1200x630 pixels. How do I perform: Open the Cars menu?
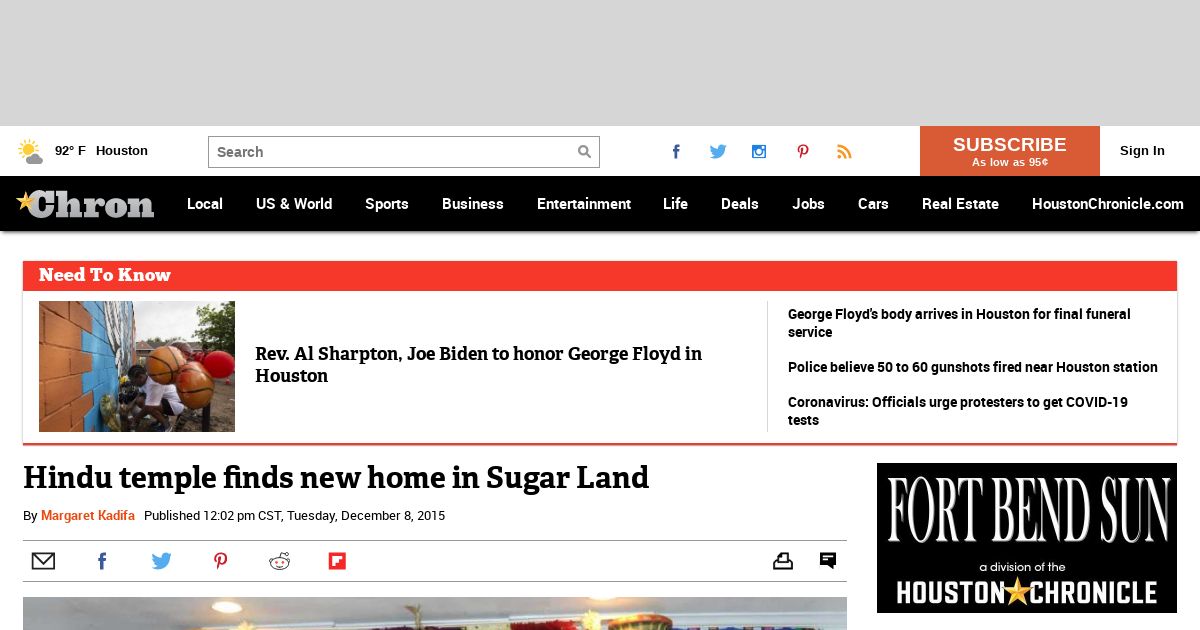[x=873, y=204]
